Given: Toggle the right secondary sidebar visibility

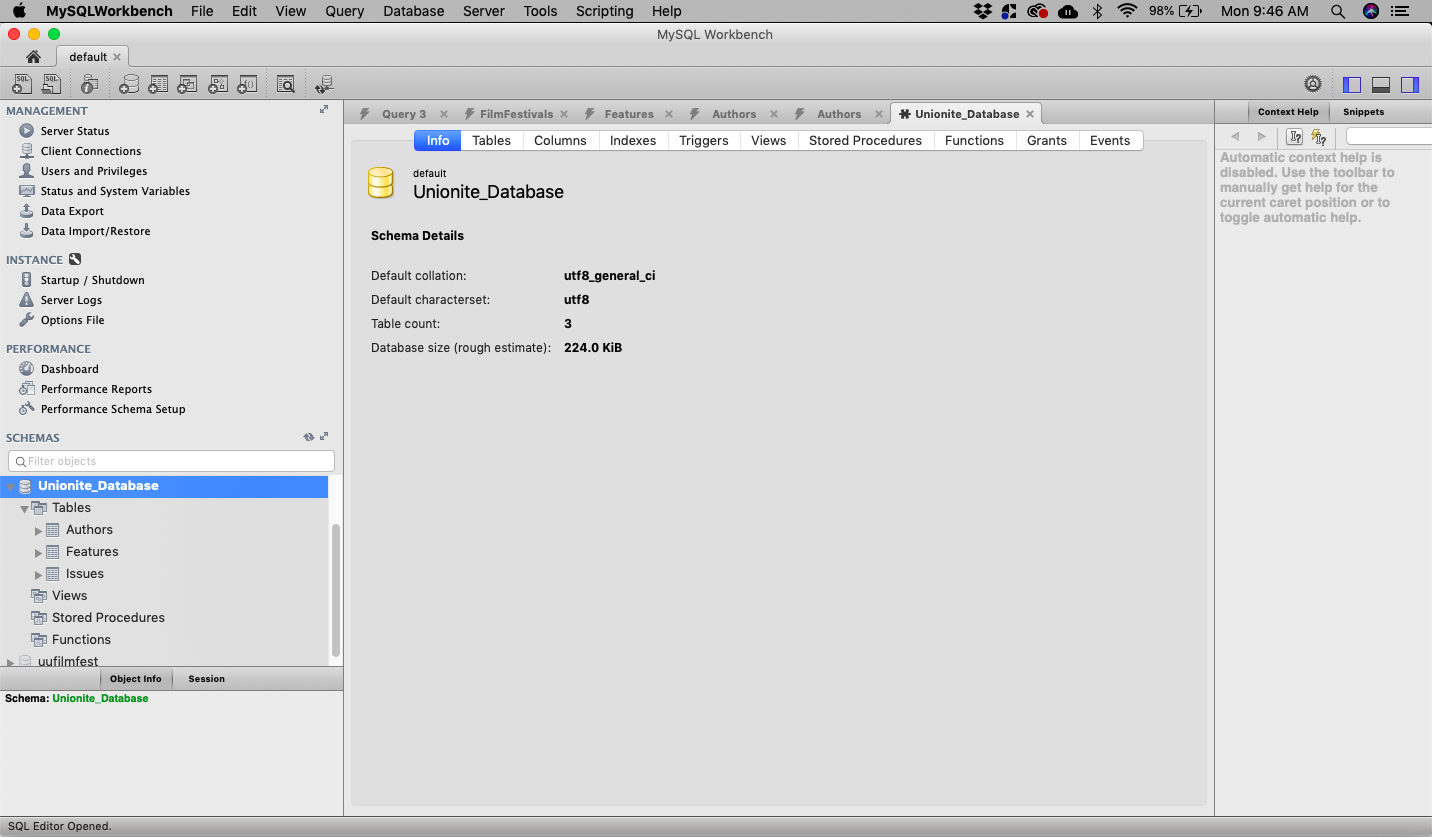Looking at the screenshot, I should pos(1410,85).
